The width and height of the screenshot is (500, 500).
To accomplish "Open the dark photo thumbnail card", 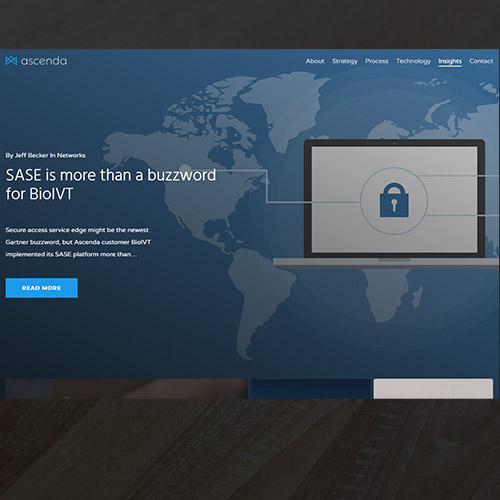I will point(126,388).
